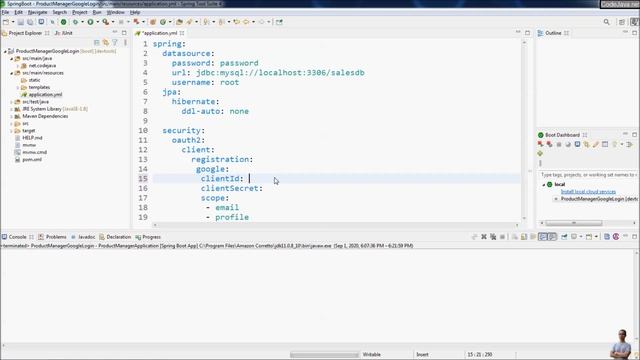
Task: Switch to the Progress tab
Action: click(148, 237)
